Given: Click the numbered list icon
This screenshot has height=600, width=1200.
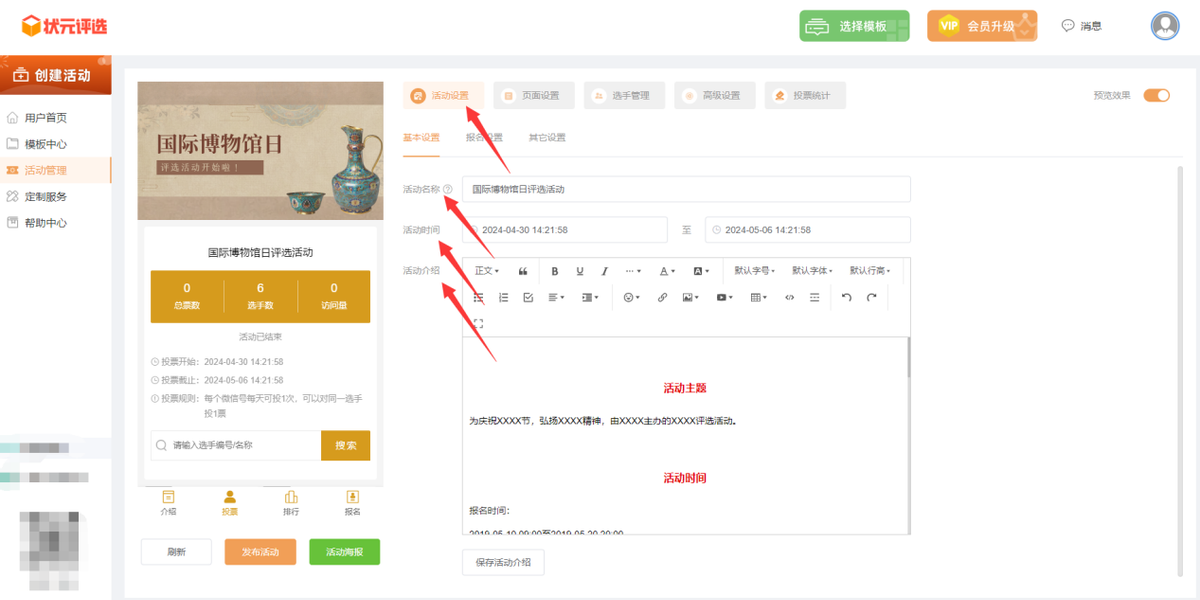Looking at the screenshot, I should click(503, 297).
